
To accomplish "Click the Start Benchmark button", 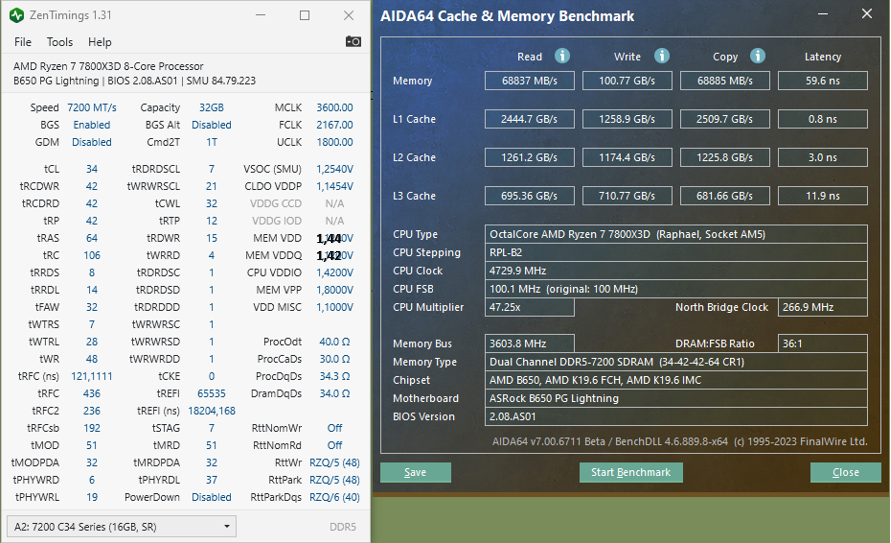I will tap(631, 473).
